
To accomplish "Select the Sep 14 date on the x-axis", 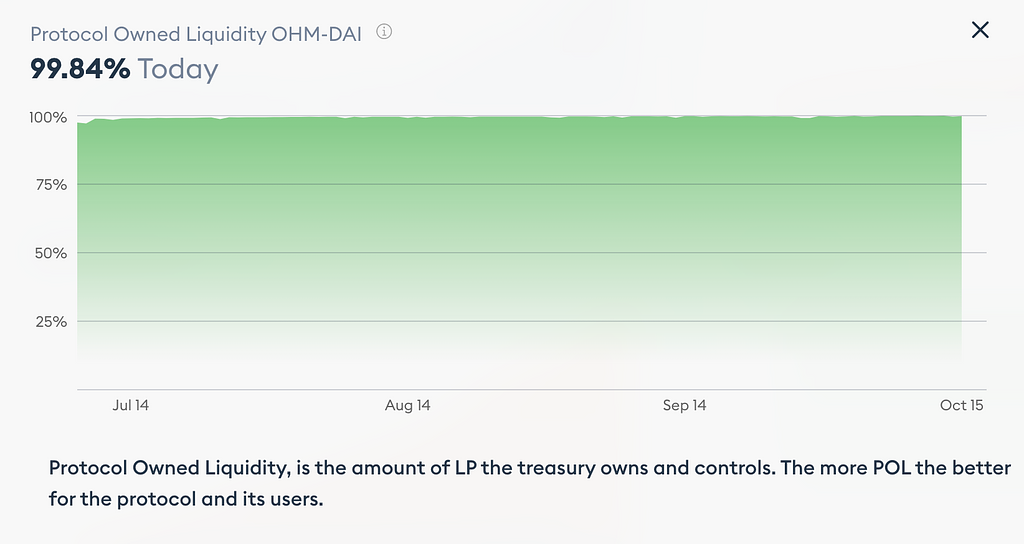I will [684, 405].
